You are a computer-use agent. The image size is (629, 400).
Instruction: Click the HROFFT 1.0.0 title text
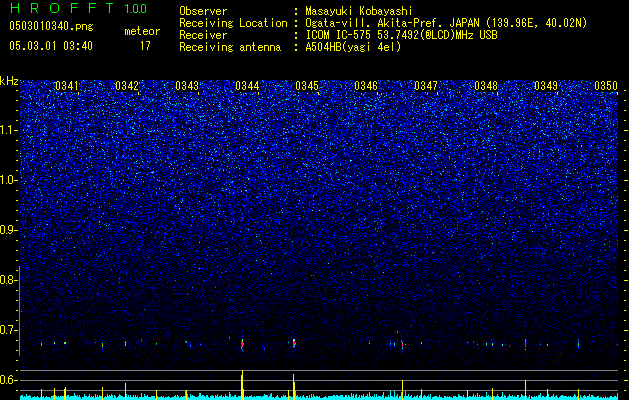(x=79, y=8)
